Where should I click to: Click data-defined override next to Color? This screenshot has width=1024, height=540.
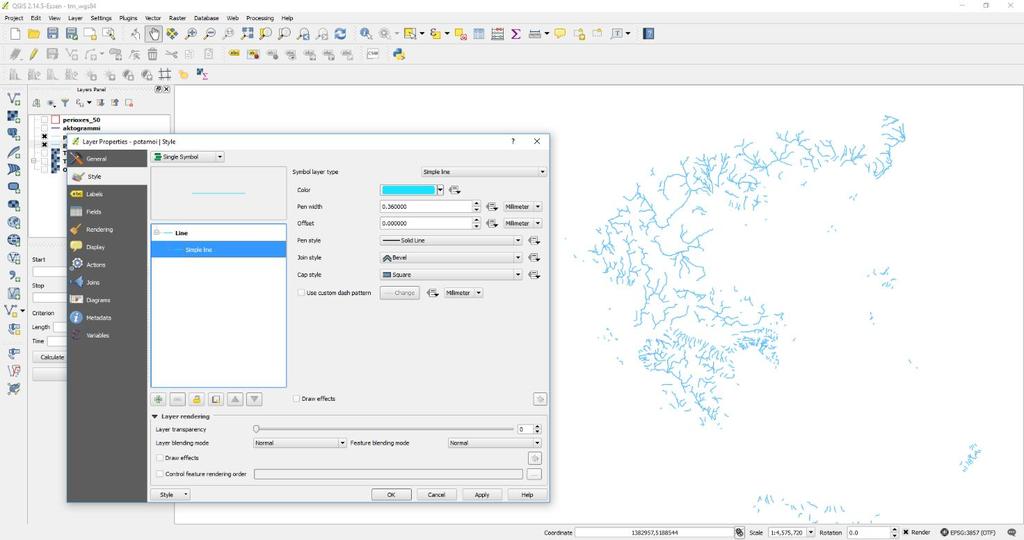point(455,190)
